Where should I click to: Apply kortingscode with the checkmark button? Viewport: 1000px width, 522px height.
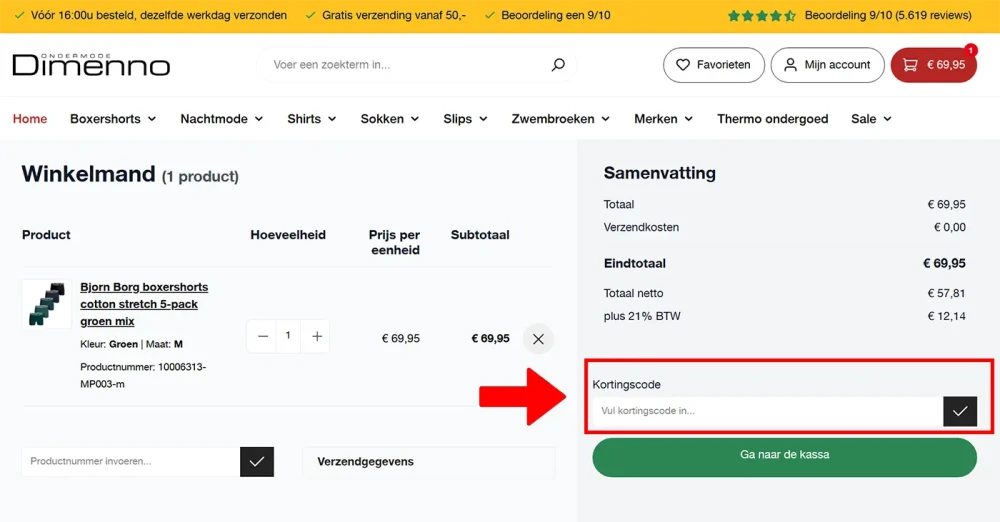pos(960,411)
